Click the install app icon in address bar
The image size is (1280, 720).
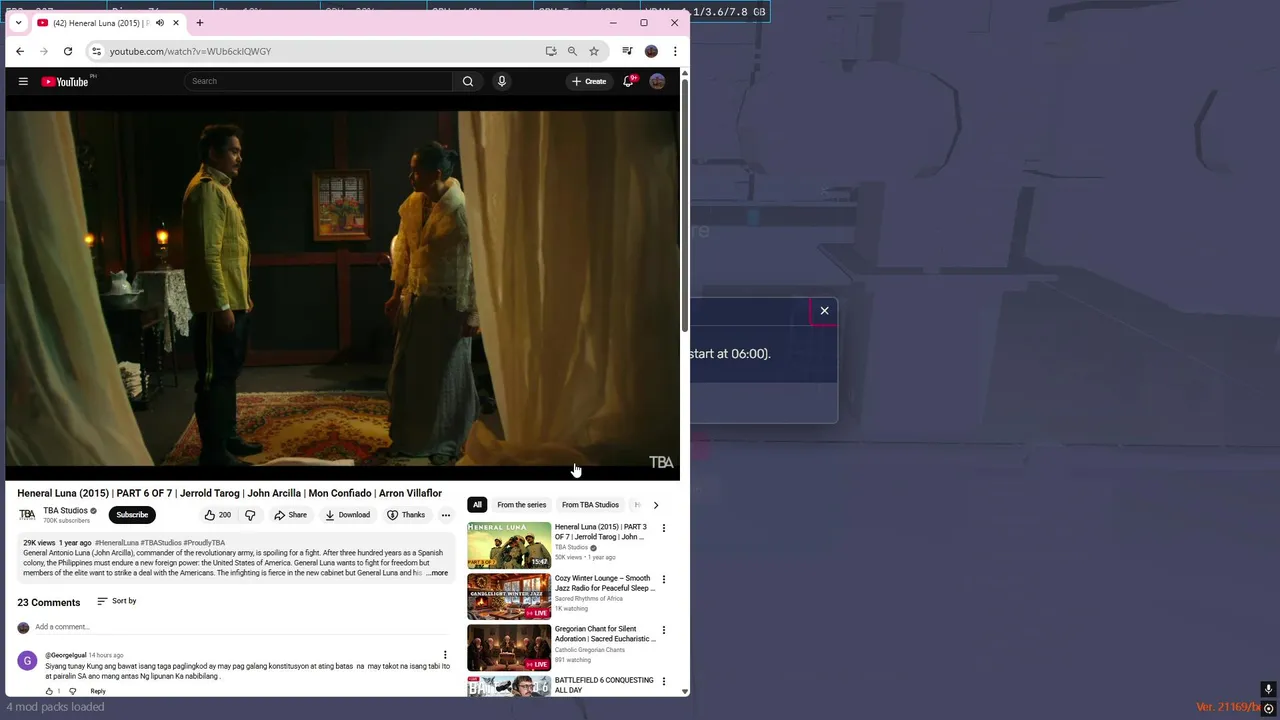tap(551, 51)
